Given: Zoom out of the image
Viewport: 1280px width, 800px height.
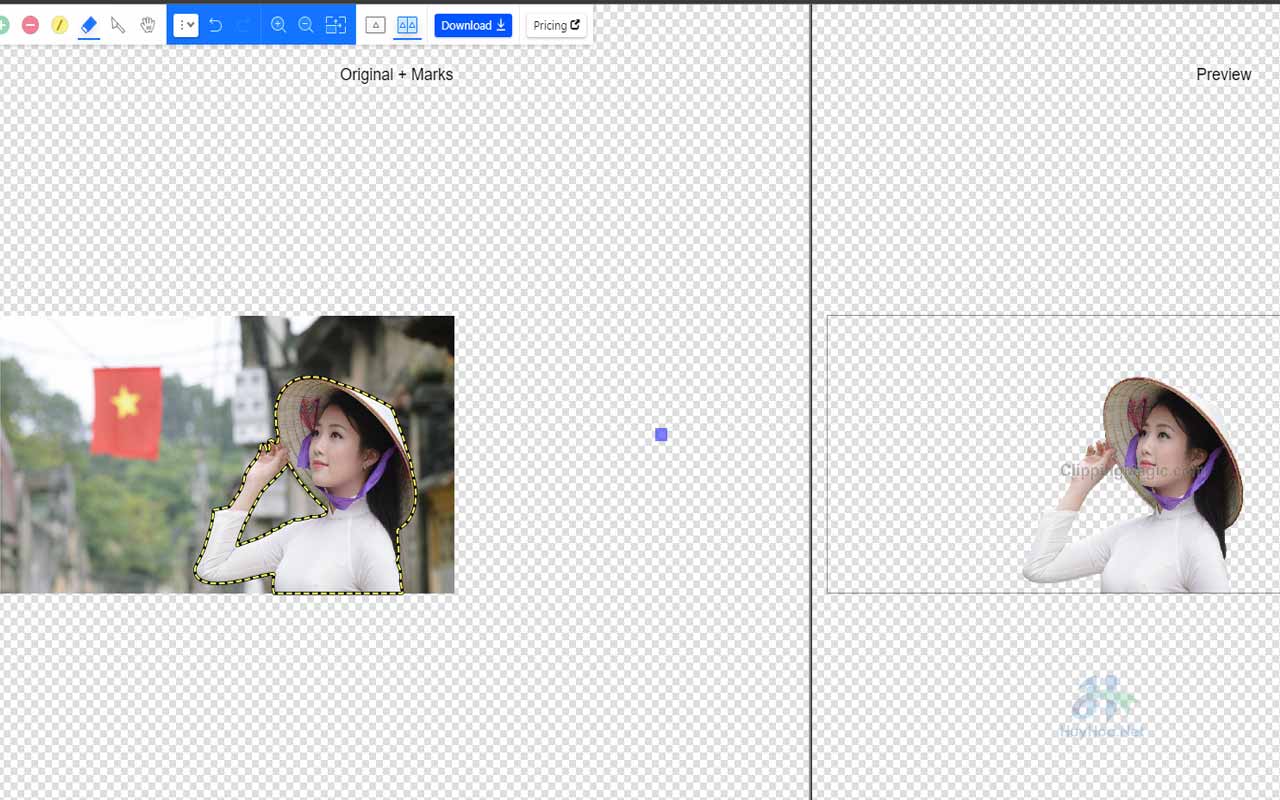Looking at the screenshot, I should (x=306, y=25).
